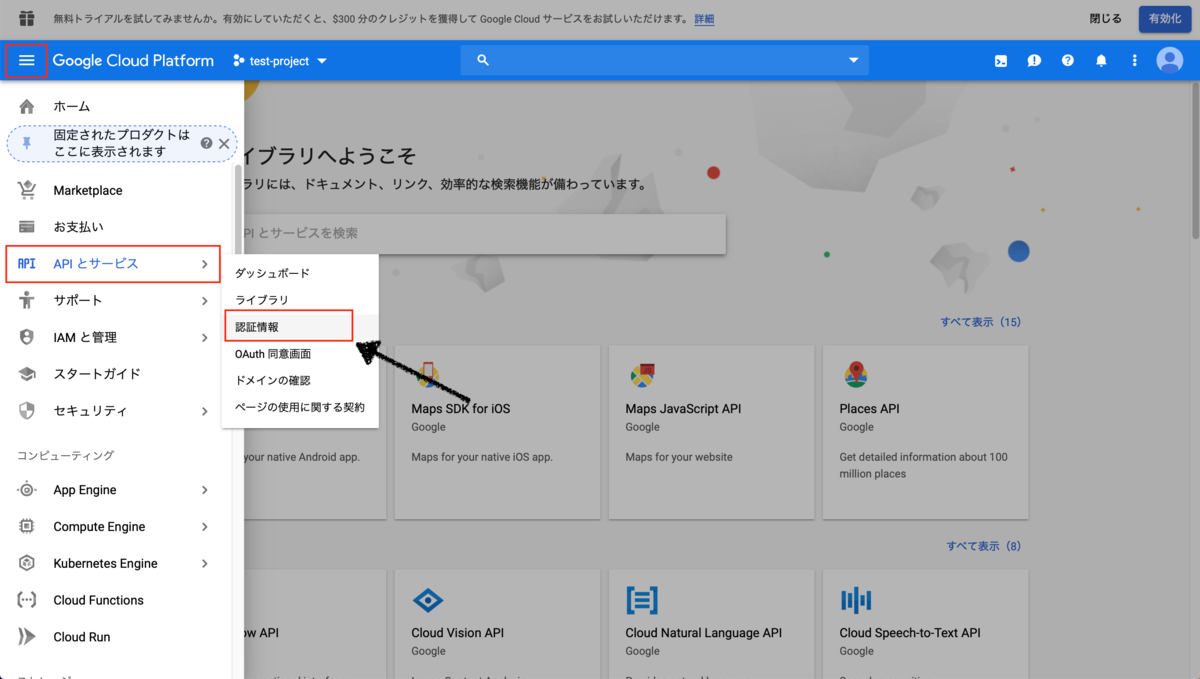Expand the Compute Engine submenu chevron
This screenshot has height=679, width=1200.
204,527
